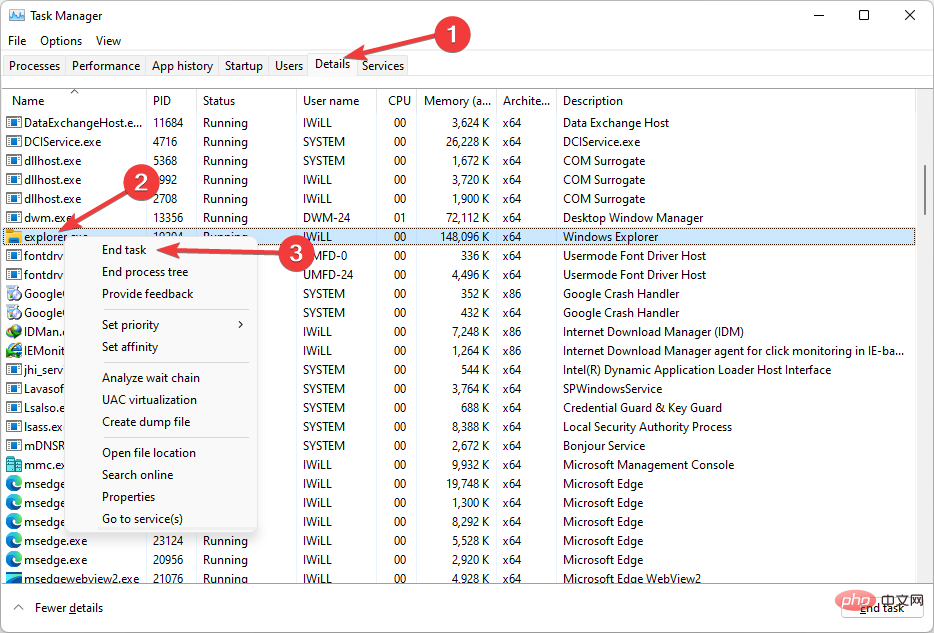Click the msedgewebview2.exe icon

point(14,578)
